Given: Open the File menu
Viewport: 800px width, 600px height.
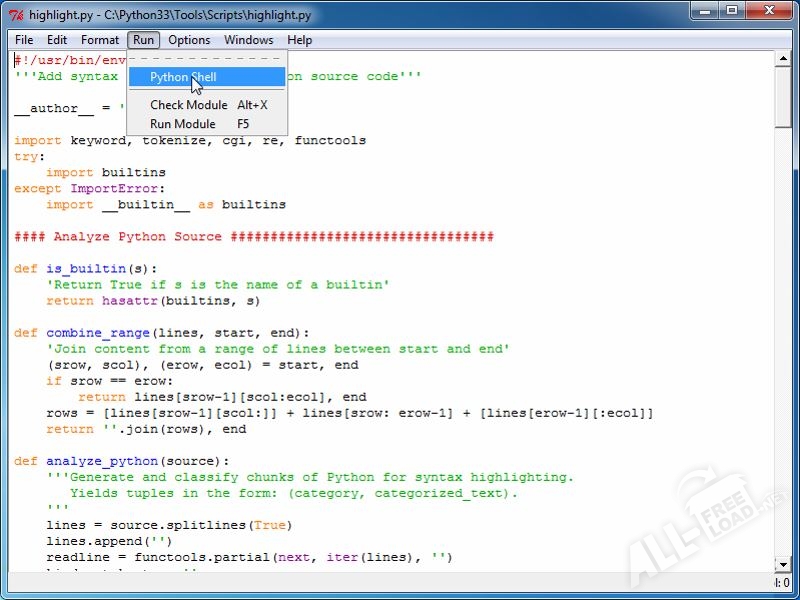Looking at the screenshot, I should point(24,40).
